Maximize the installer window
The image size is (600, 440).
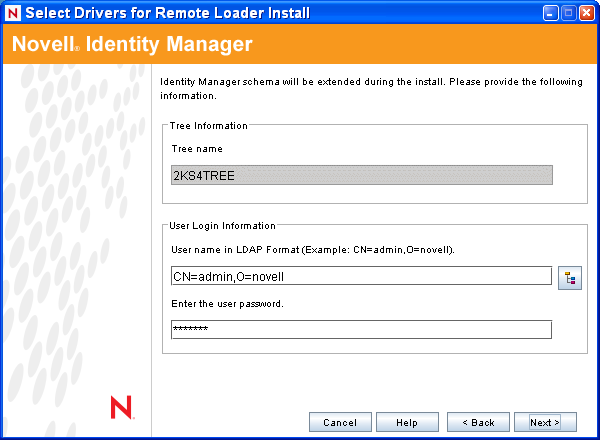[x=569, y=13]
